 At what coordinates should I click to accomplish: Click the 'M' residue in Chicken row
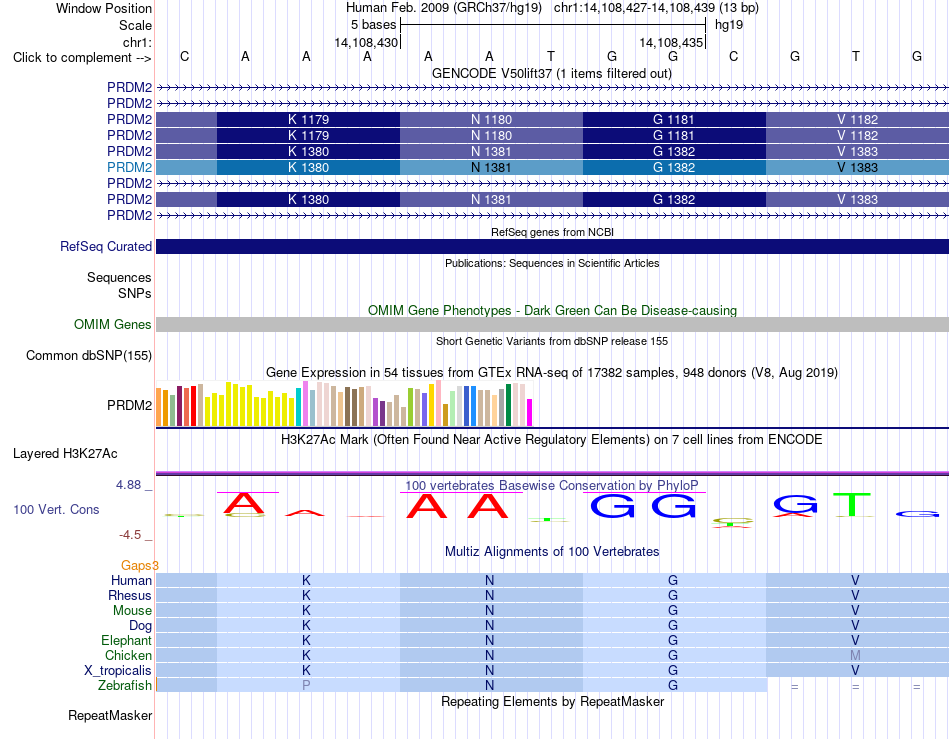[x=855, y=655]
